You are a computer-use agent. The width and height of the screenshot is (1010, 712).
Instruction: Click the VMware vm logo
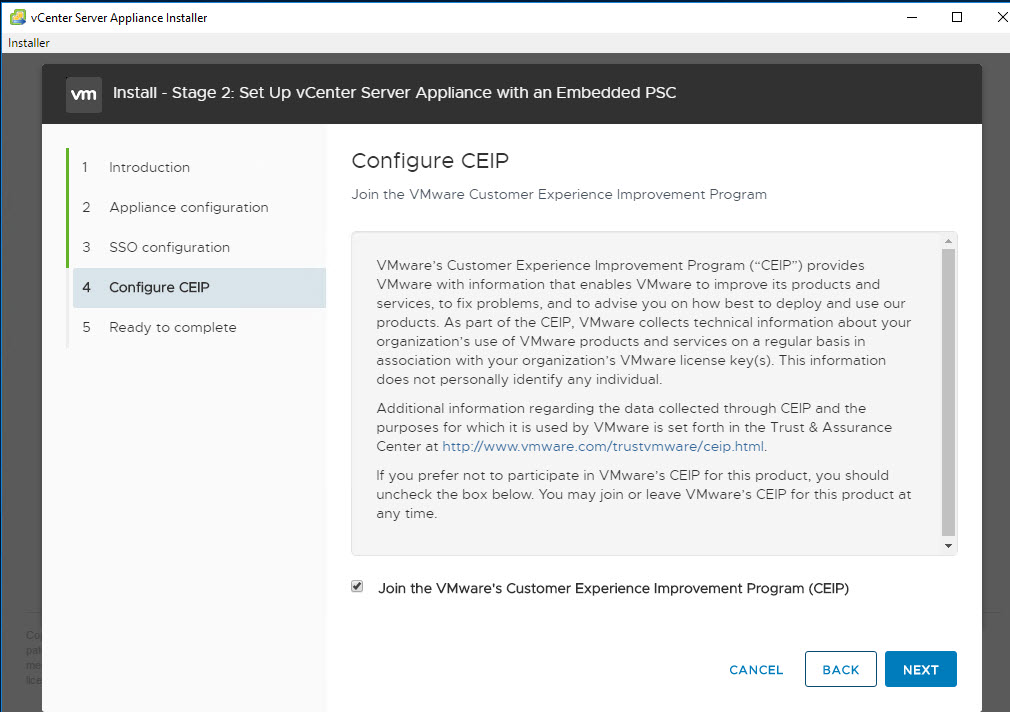pyautogui.click(x=84, y=94)
